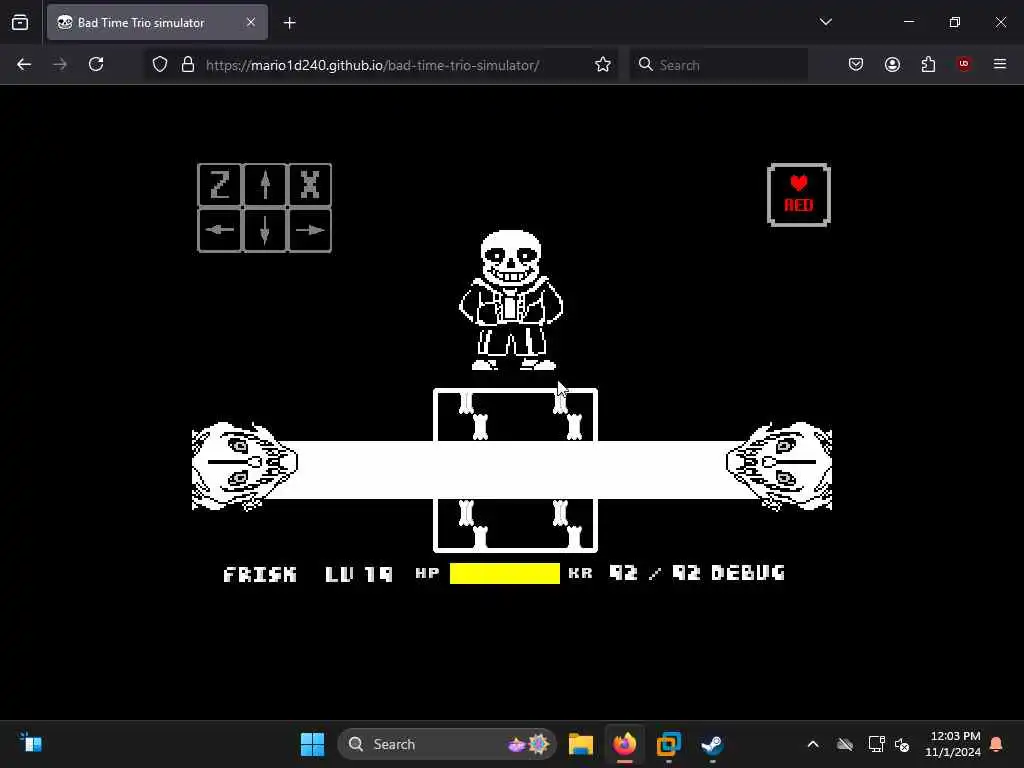This screenshot has height=768, width=1024.
Task: Click the browser Search field
Action: tap(719, 65)
